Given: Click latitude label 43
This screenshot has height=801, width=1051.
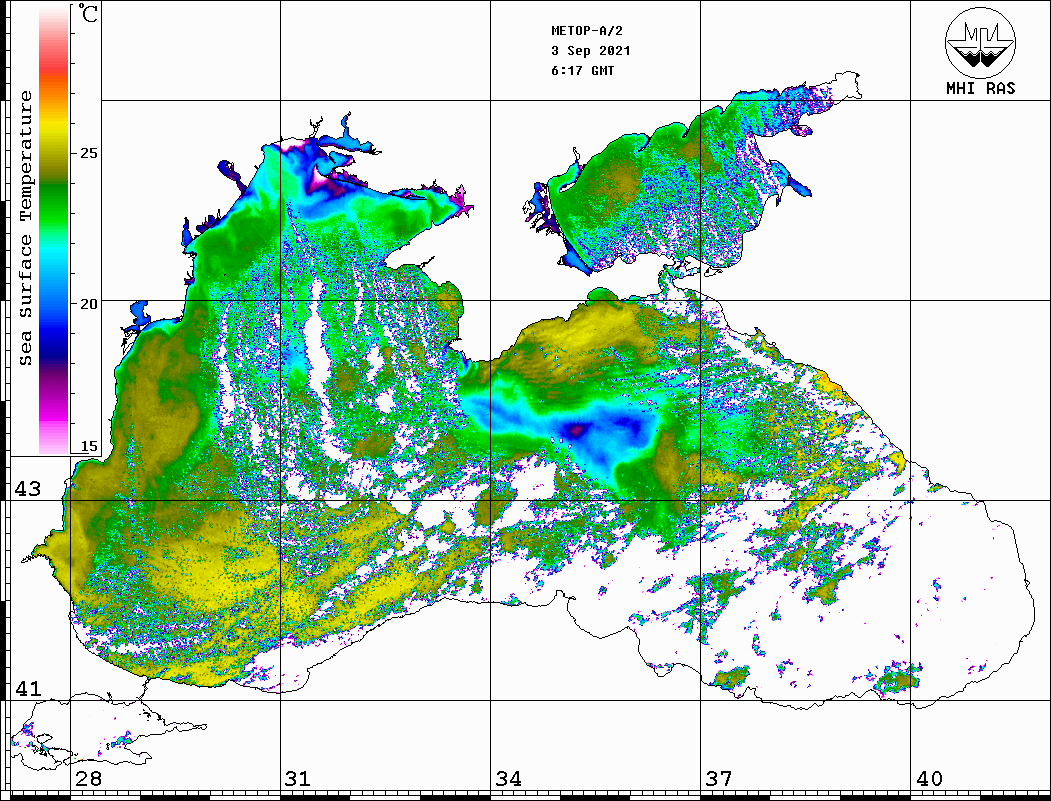Looking at the screenshot, I should pos(28,489).
